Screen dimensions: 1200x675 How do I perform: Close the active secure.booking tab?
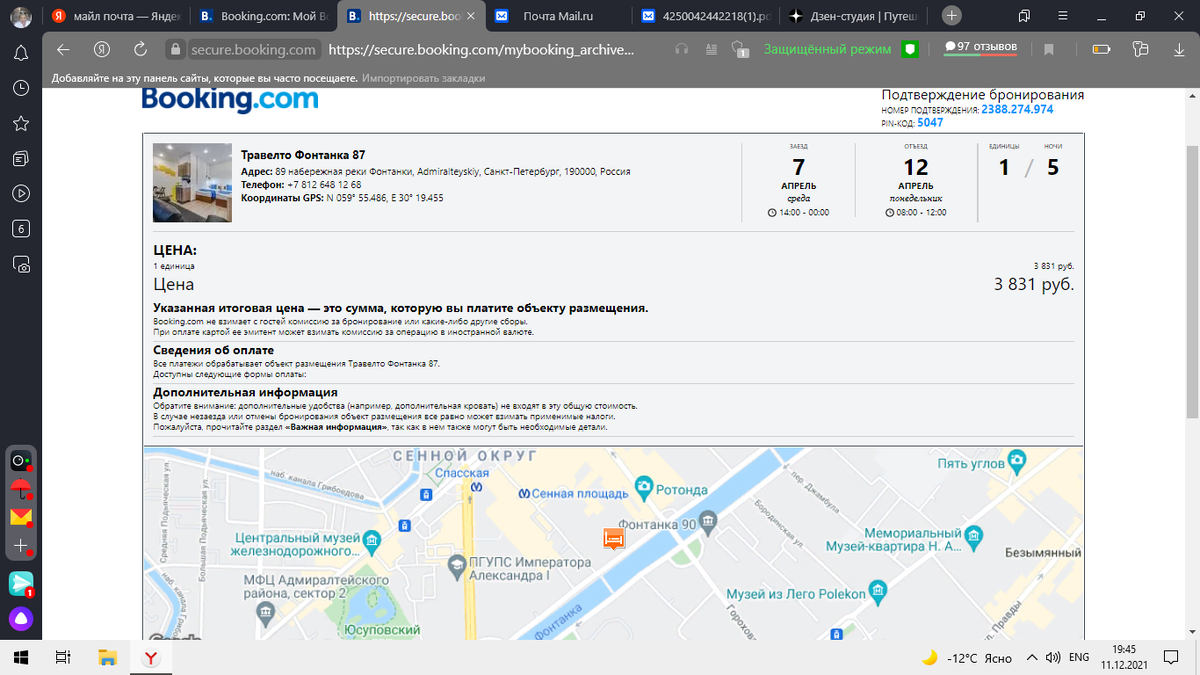471,16
